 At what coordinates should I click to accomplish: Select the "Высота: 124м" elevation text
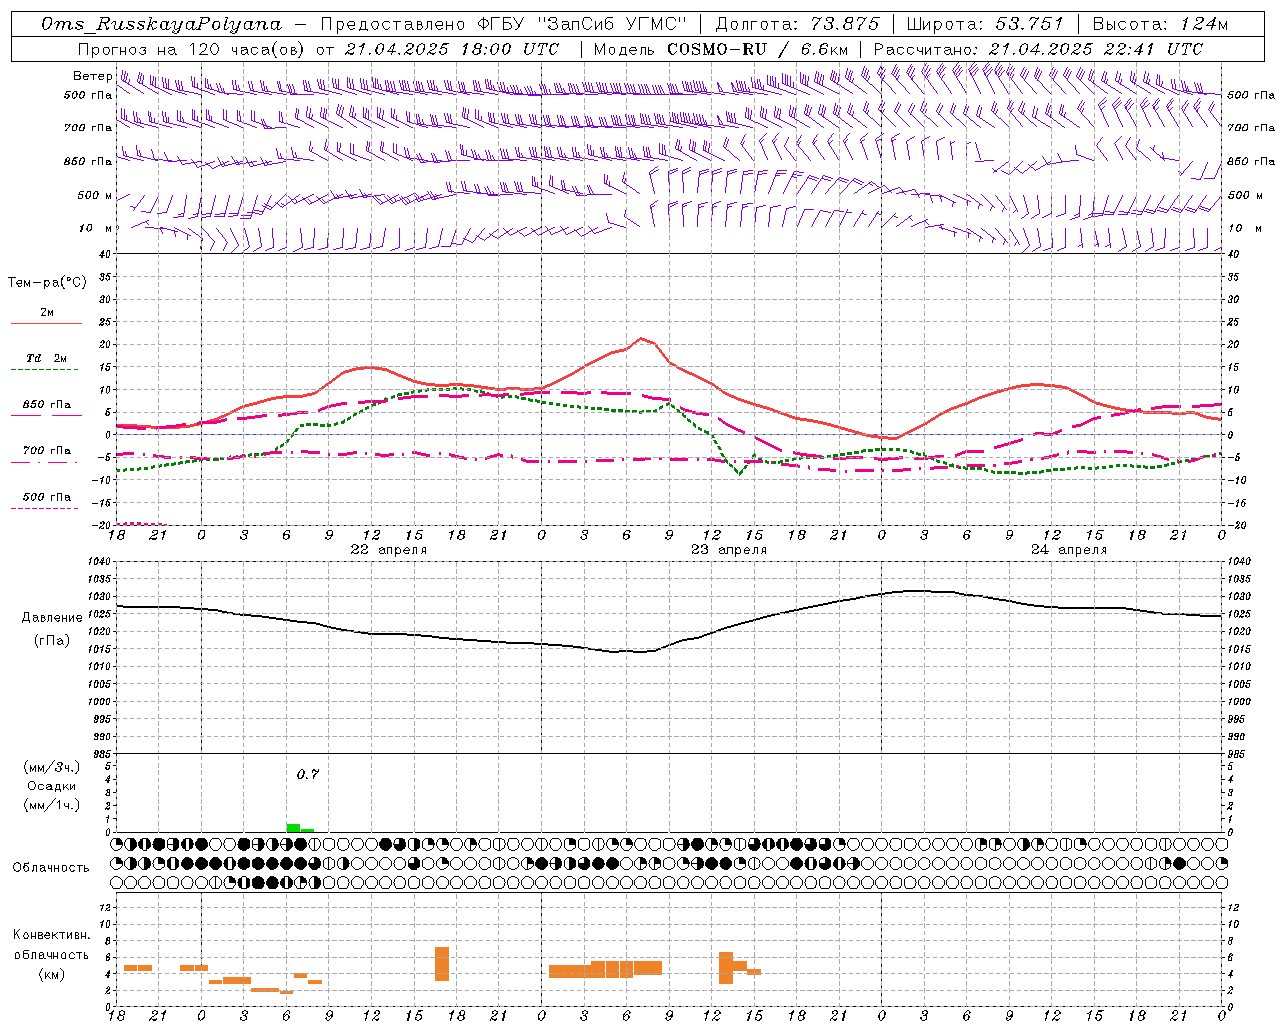click(x=1160, y=24)
